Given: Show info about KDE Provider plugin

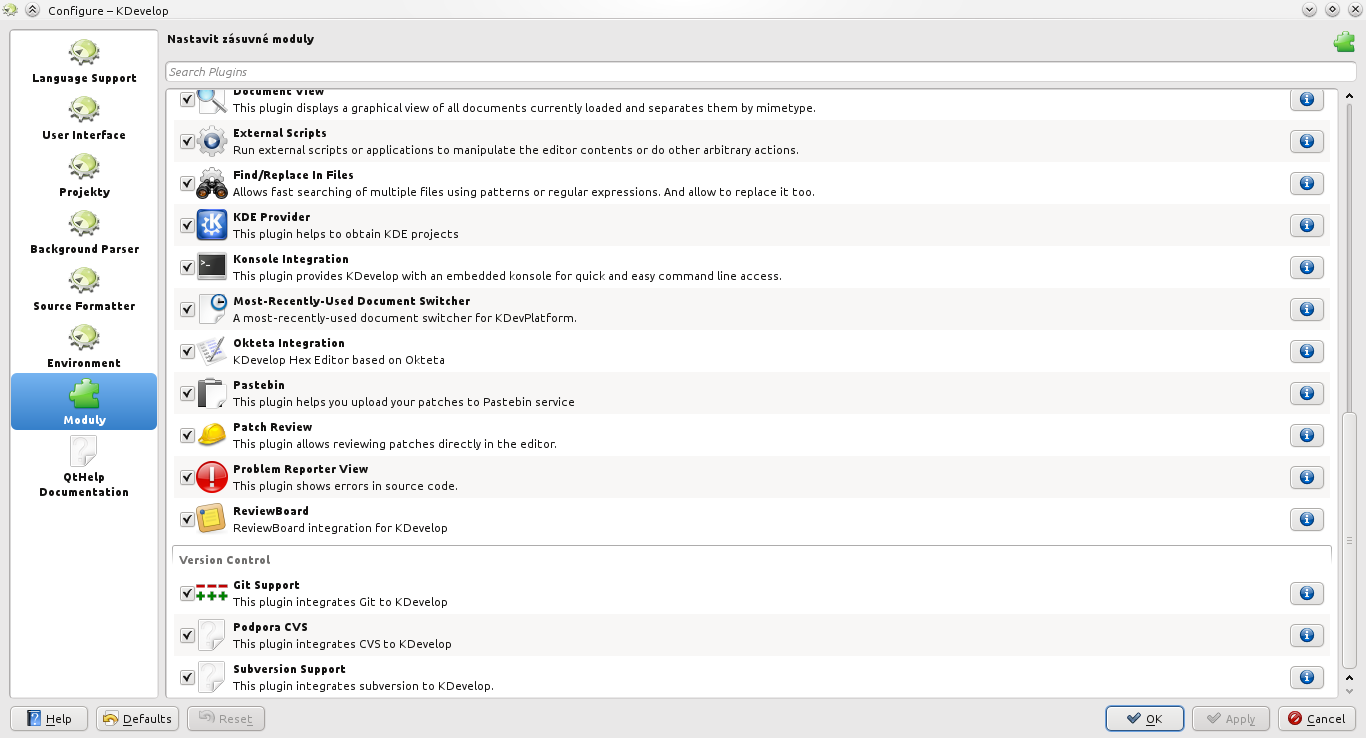Looking at the screenshot, I should point(1306,225).
